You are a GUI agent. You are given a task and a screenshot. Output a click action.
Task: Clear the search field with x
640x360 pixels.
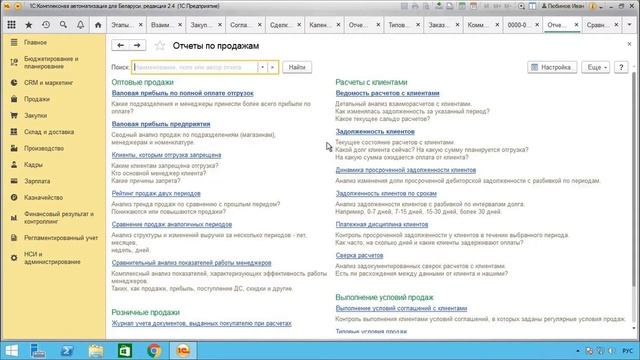[x=272, y=67]
